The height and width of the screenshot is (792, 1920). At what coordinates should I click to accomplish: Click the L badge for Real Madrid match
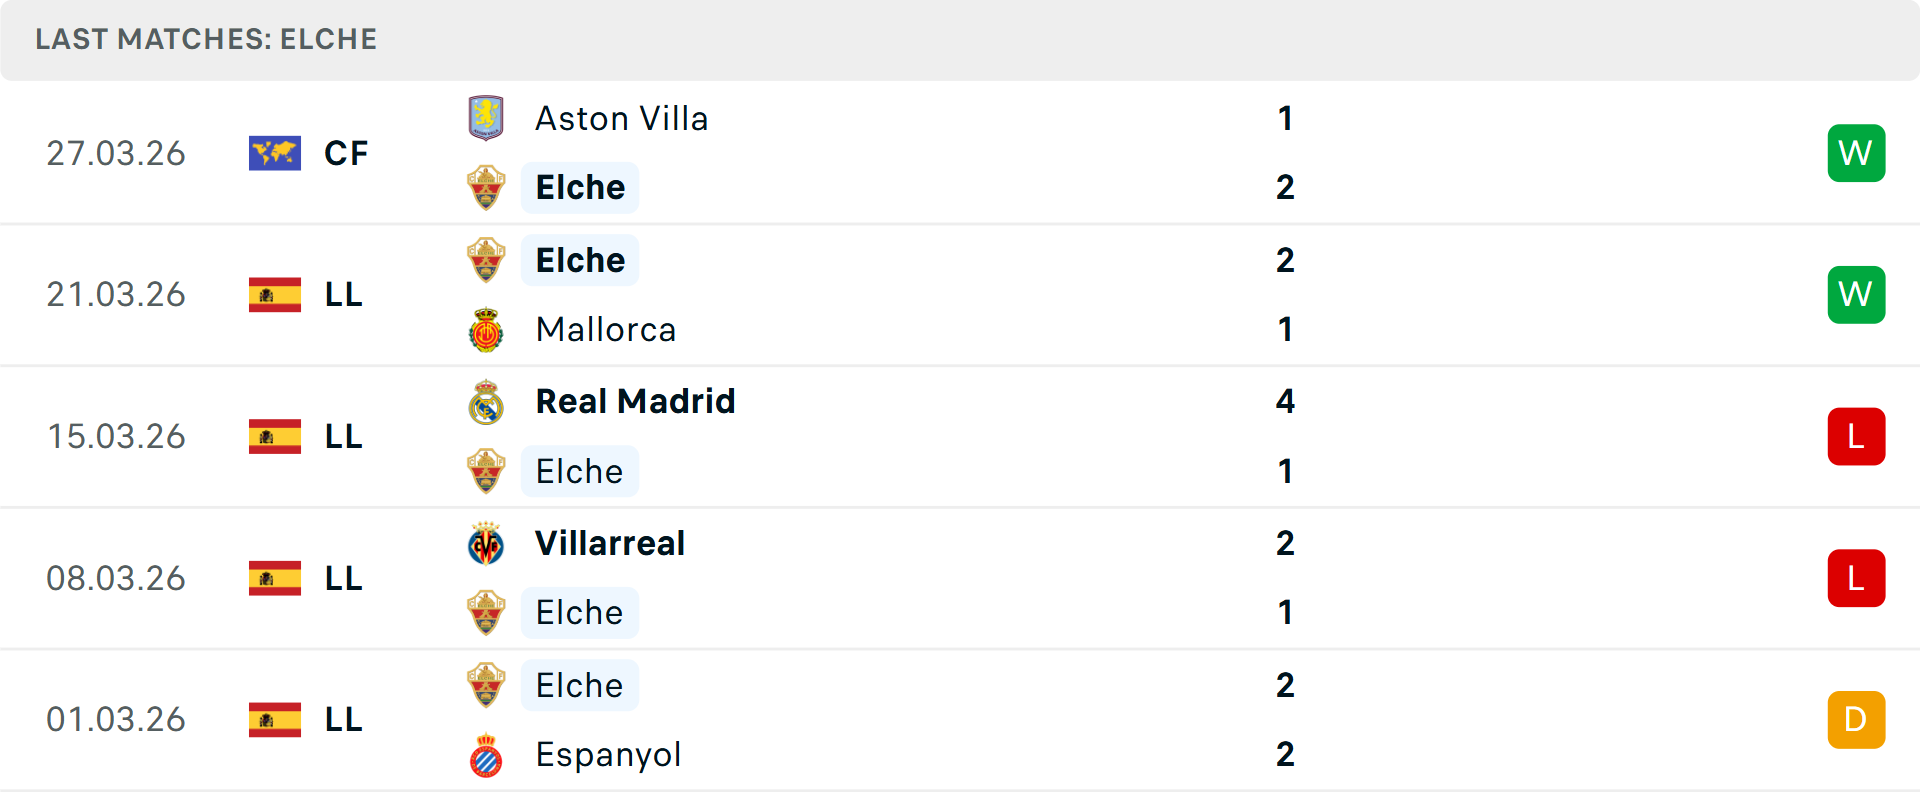point(1856,437)
